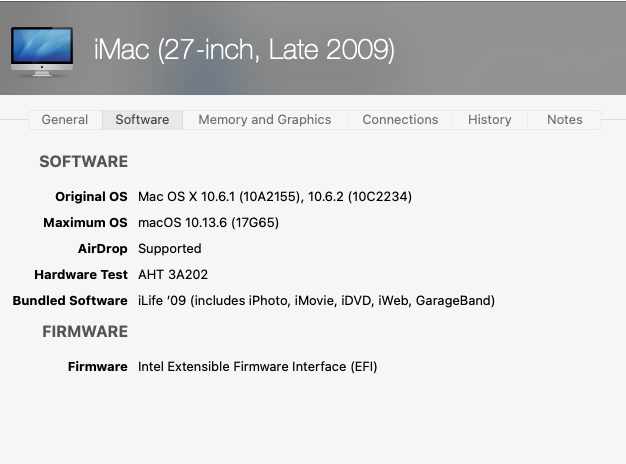Screen dimensions: 626x464
Task: Click the iMac (27-inch, Late 2009) title
Action: pos(244,49)
